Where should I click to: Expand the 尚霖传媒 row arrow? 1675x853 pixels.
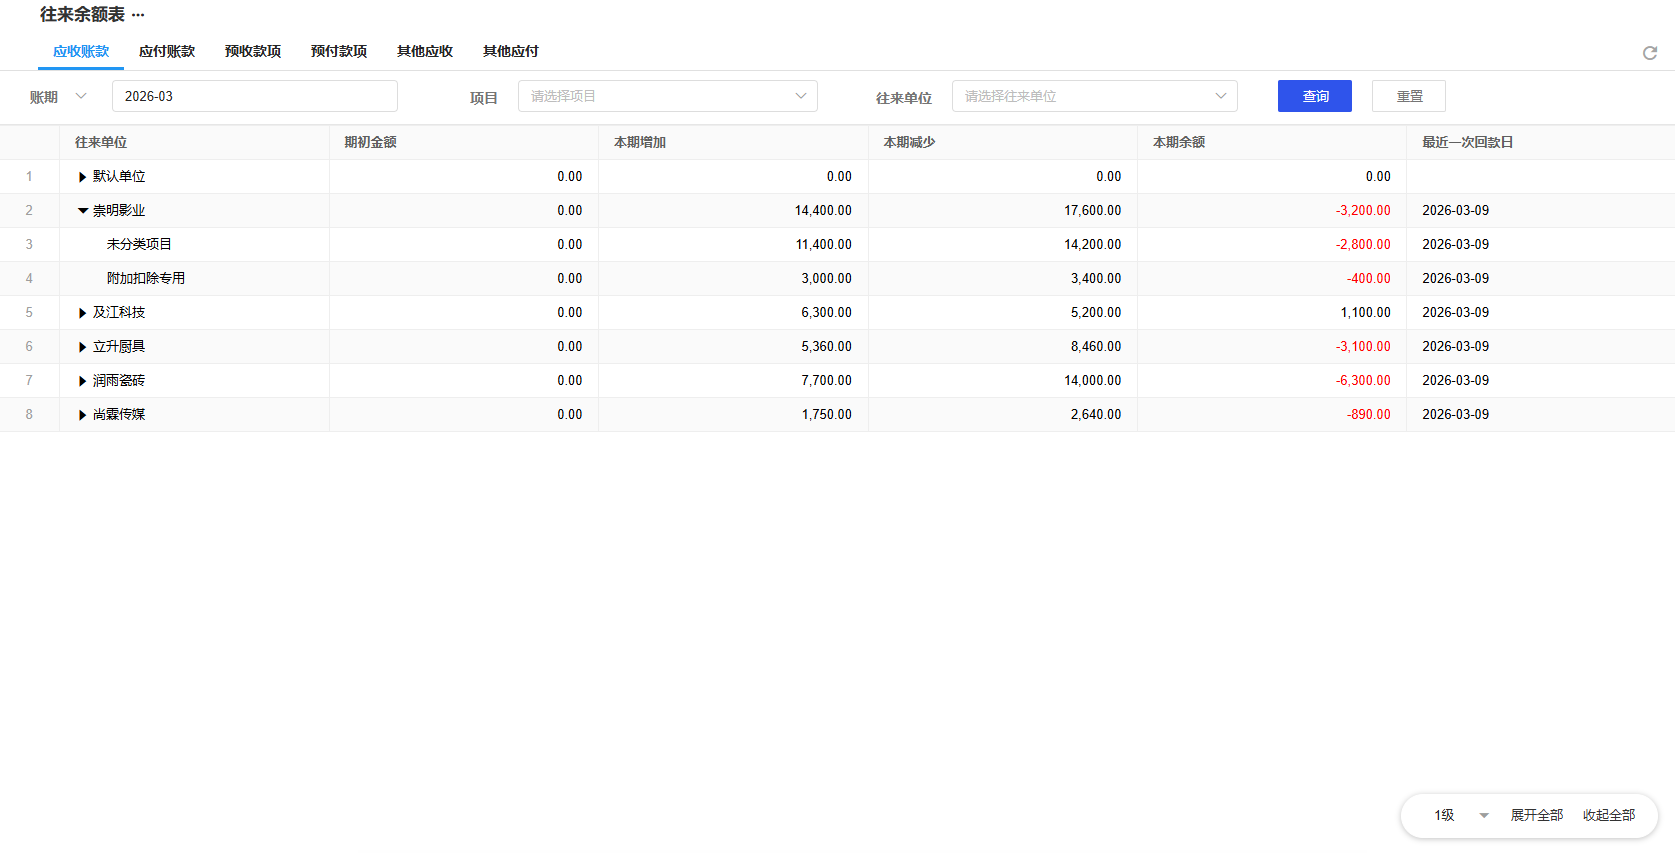pos(82,415)
